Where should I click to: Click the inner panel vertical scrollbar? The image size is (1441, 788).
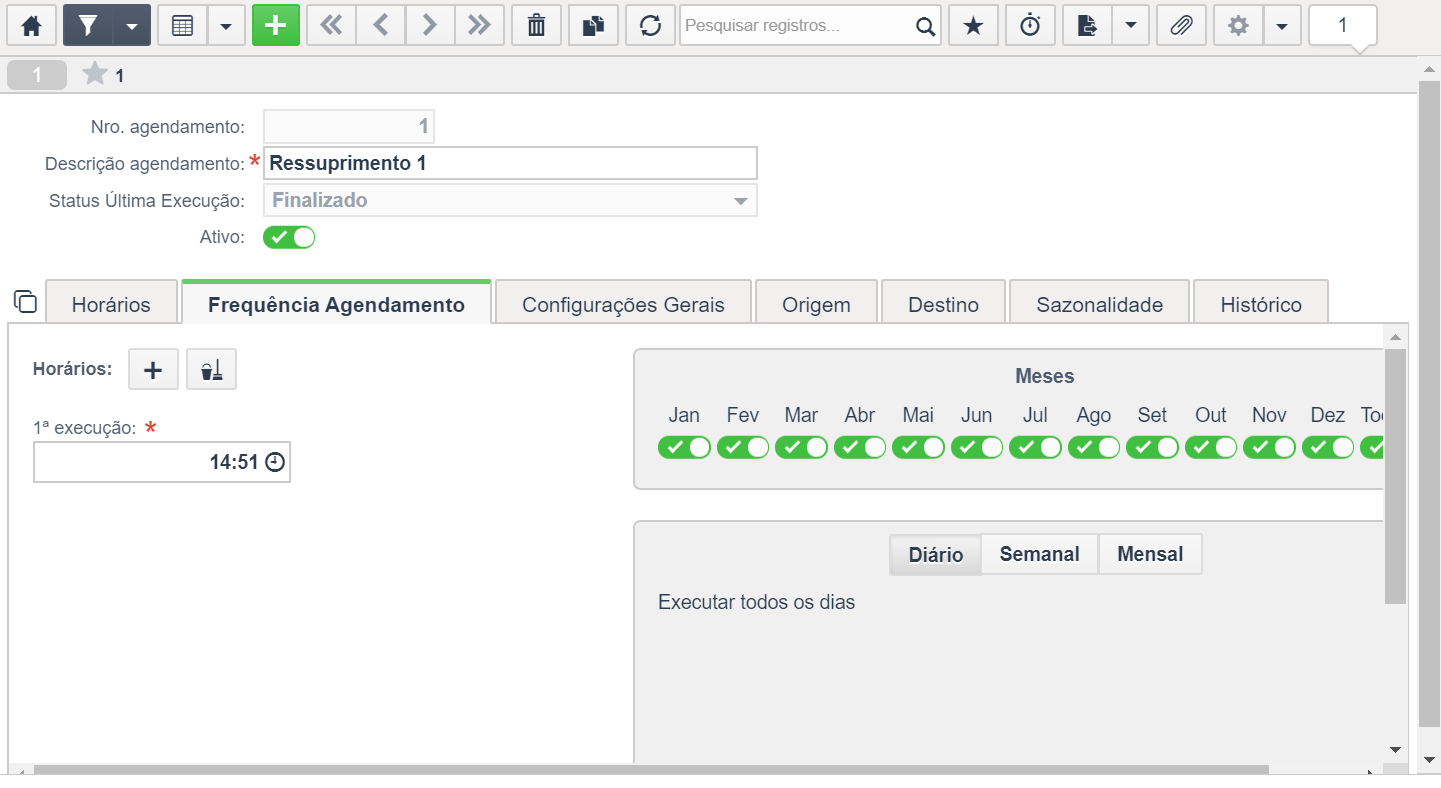click(1395, 476)
